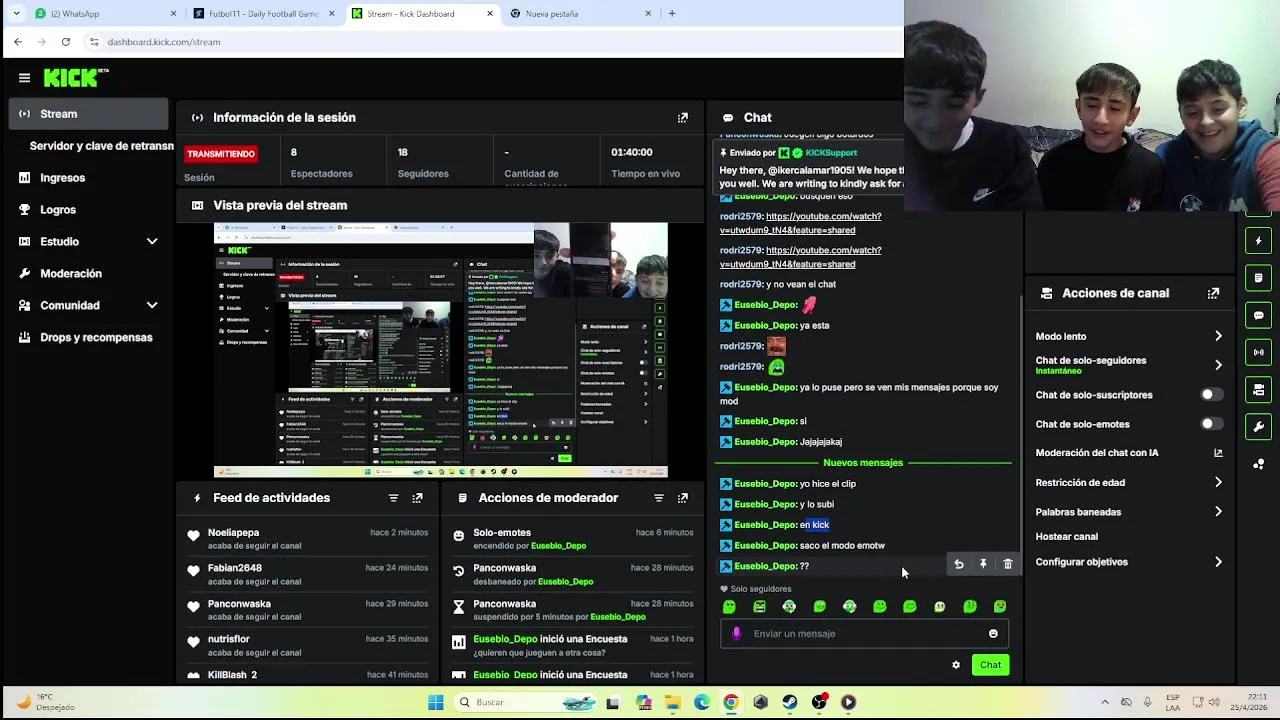The image size is (1280, 720).
Task: Expand Palabras baneadas settings
Action: coord(1218,512)
